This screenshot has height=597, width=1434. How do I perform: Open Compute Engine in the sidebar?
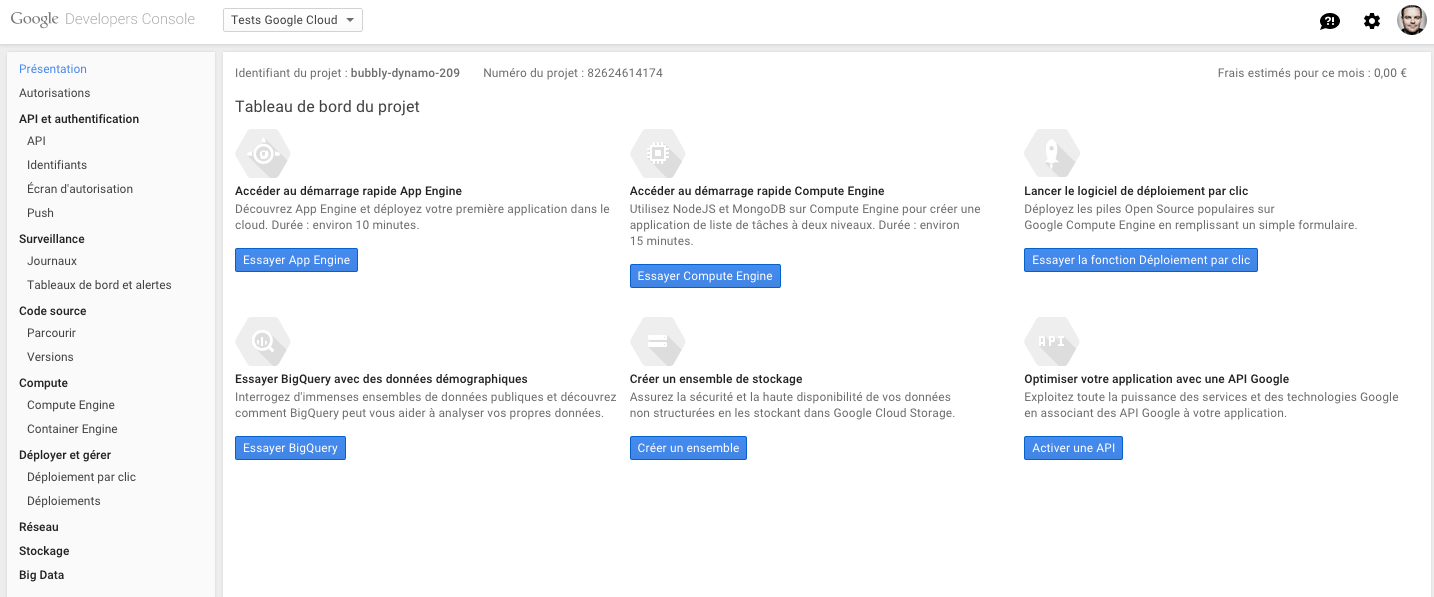coord(71,405)
